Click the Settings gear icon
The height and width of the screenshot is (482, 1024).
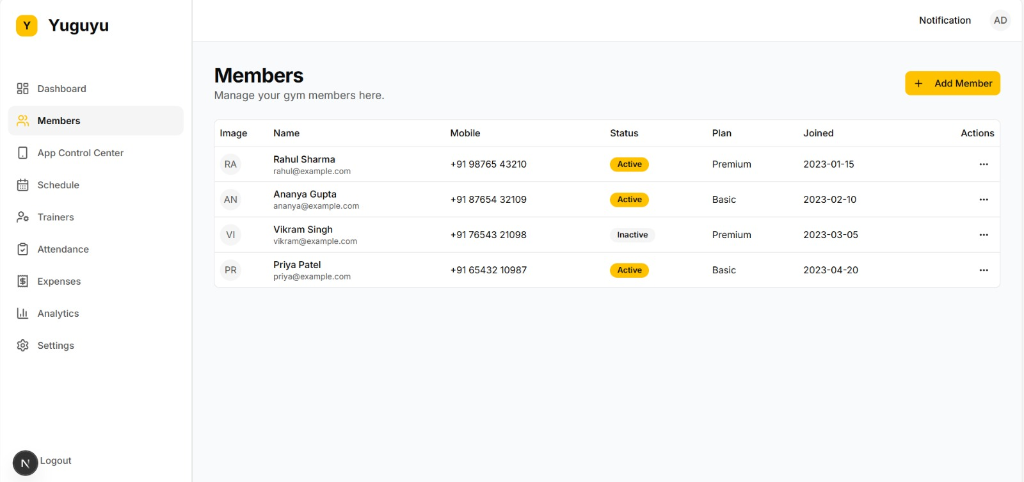coord(23,345)
